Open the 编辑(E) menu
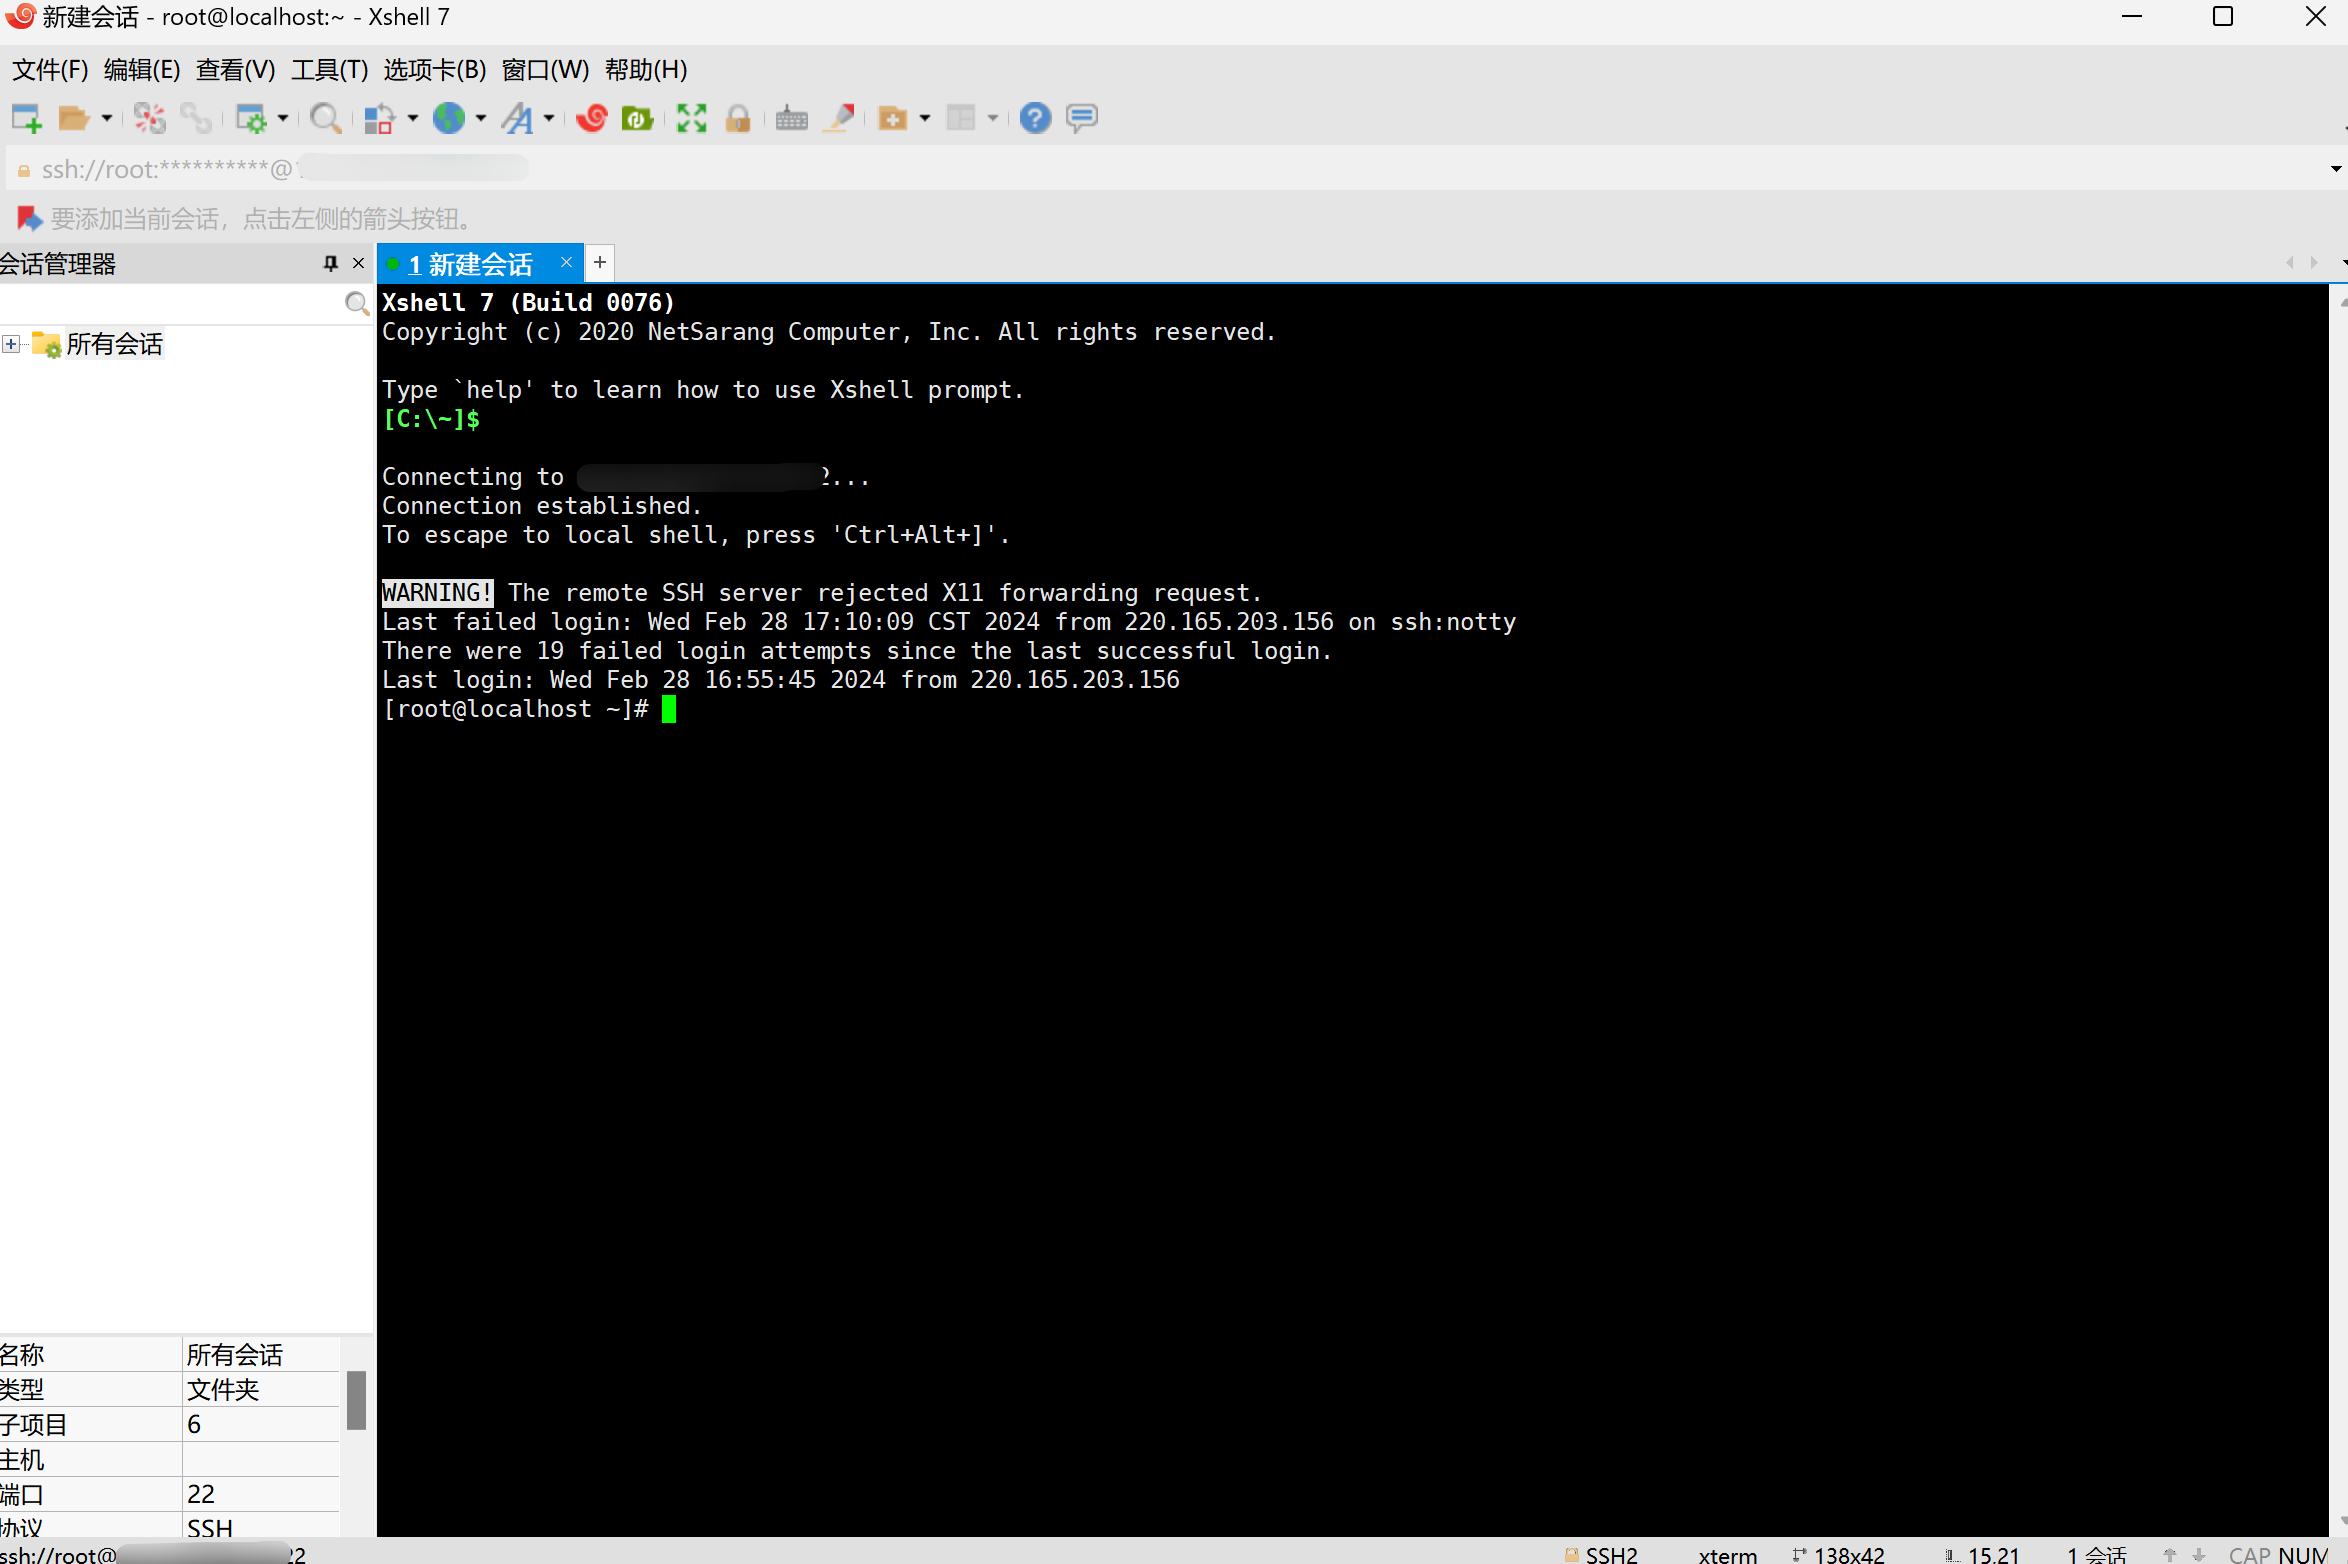This screenshot has height=1564, width=2348. pos(142,70)
